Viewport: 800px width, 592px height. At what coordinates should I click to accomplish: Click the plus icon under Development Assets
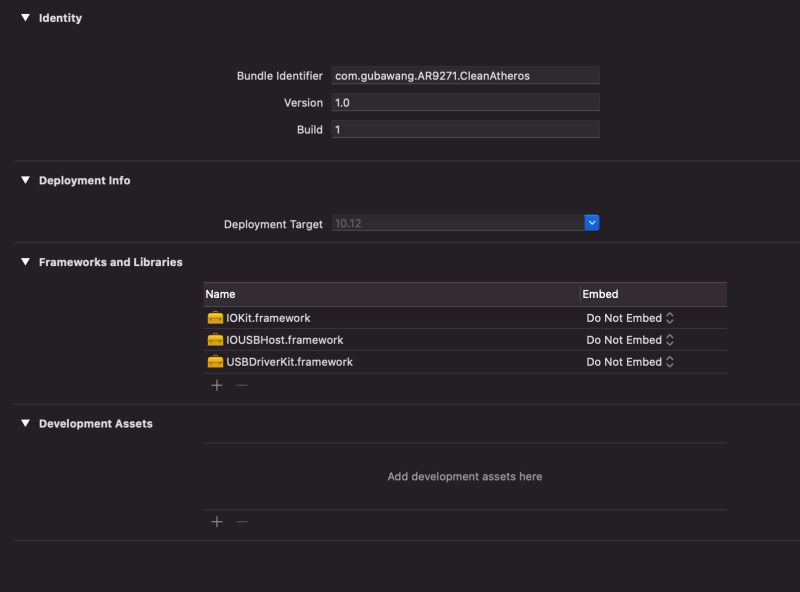215,521
